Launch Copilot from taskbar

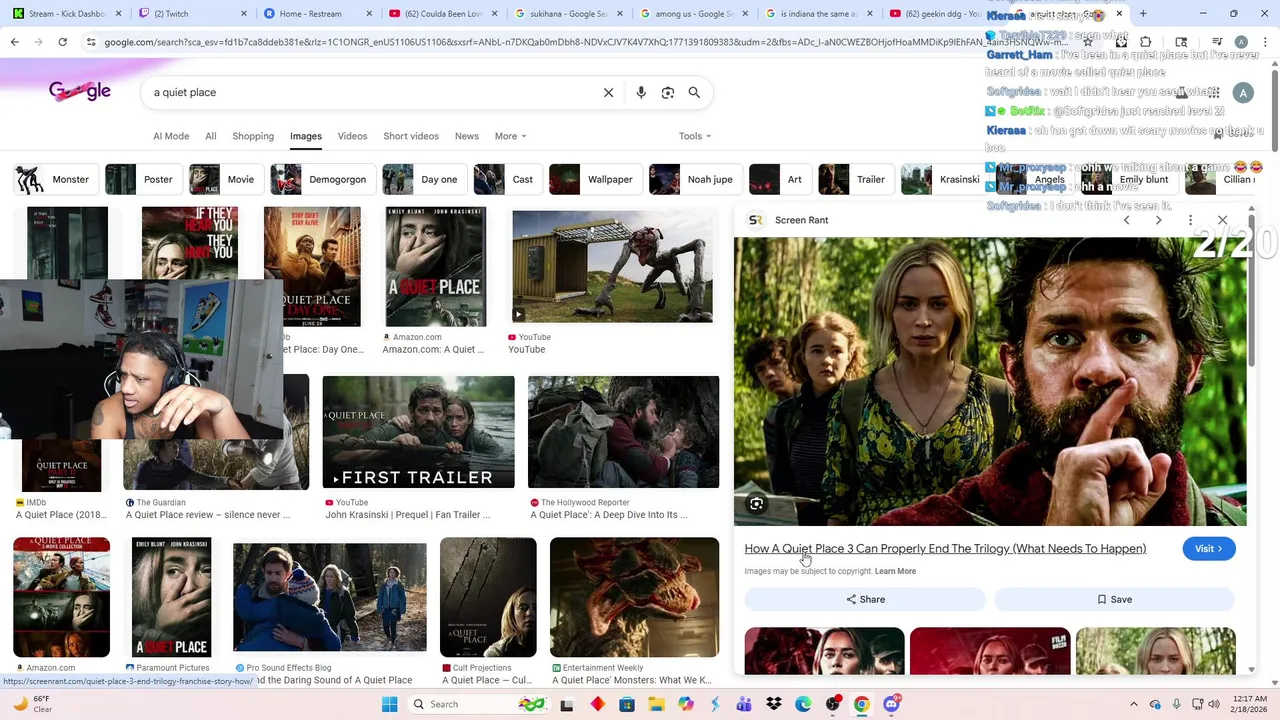coord(686,704)
